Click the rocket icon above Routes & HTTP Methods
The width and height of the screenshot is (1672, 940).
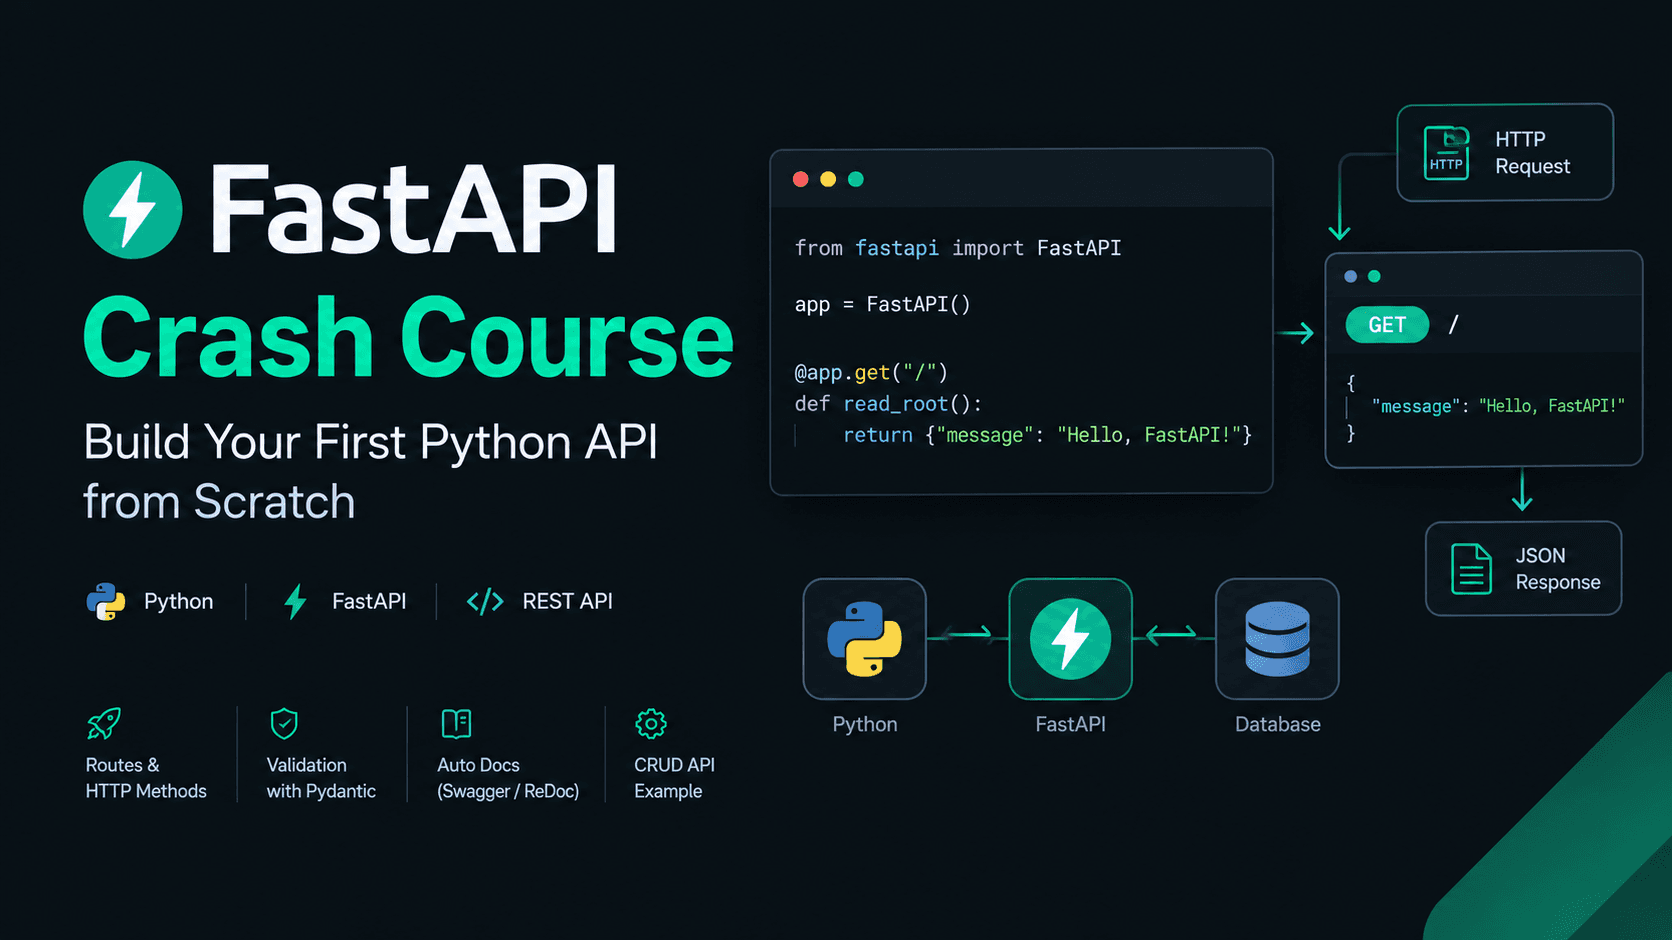pos(104,723)
